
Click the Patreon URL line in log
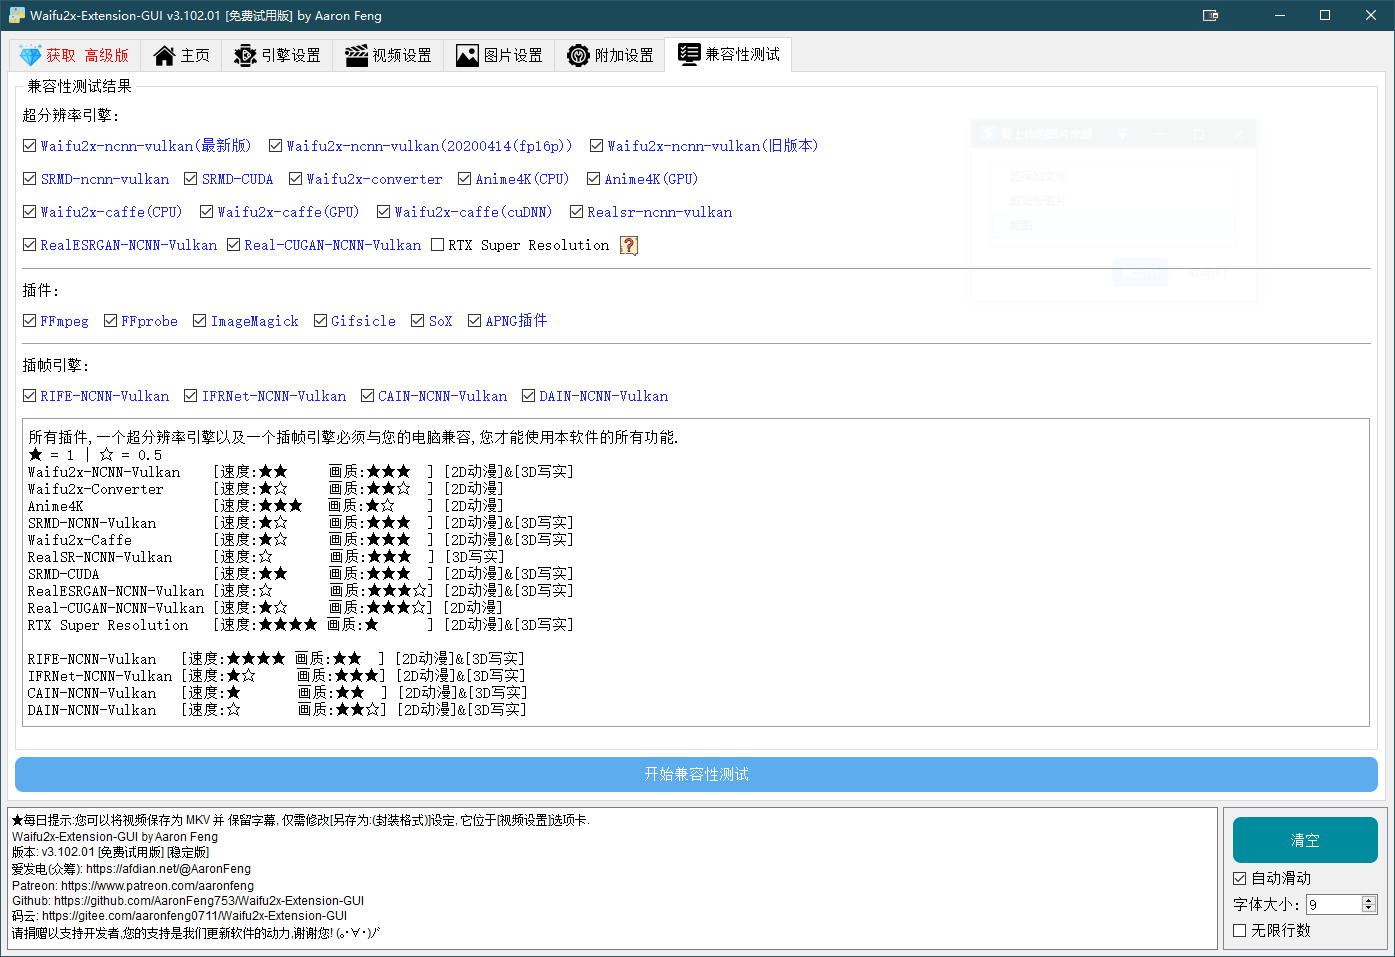133,886
